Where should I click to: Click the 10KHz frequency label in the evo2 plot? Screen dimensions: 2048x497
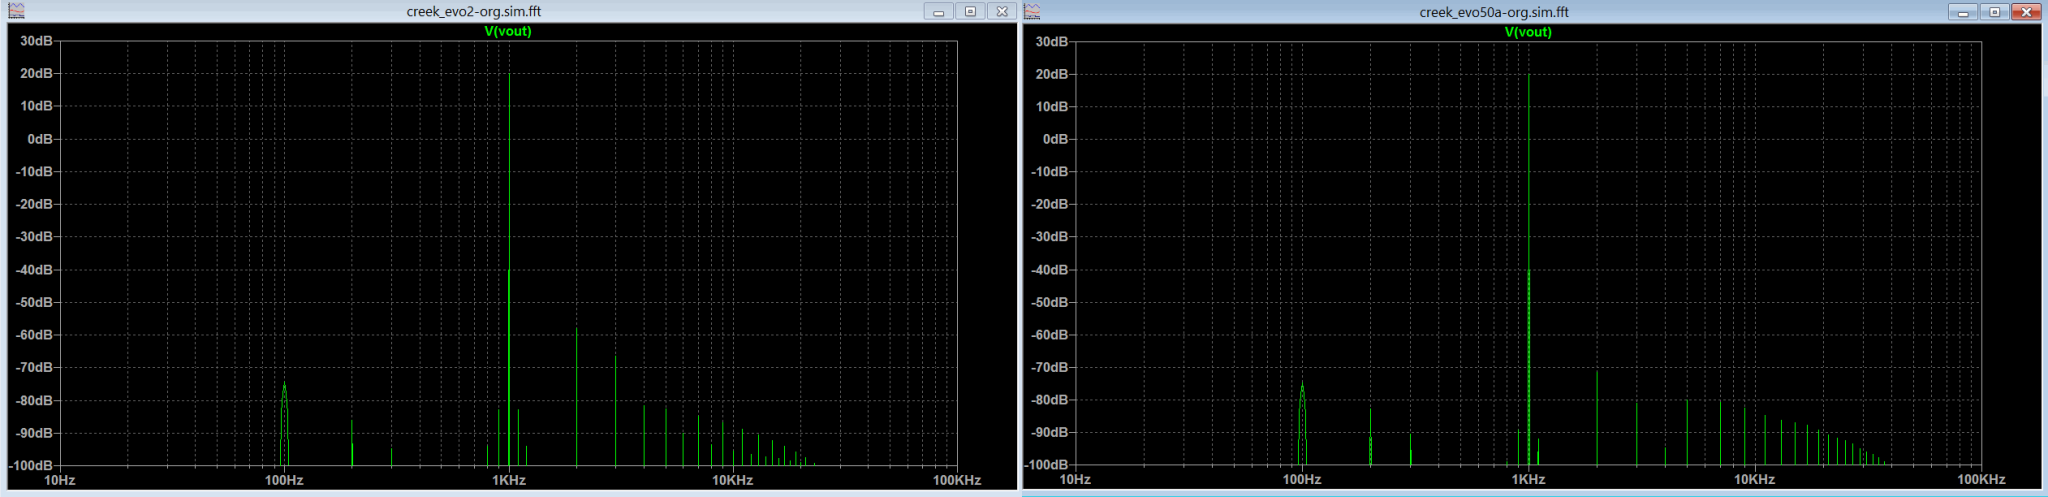(733, 480)
